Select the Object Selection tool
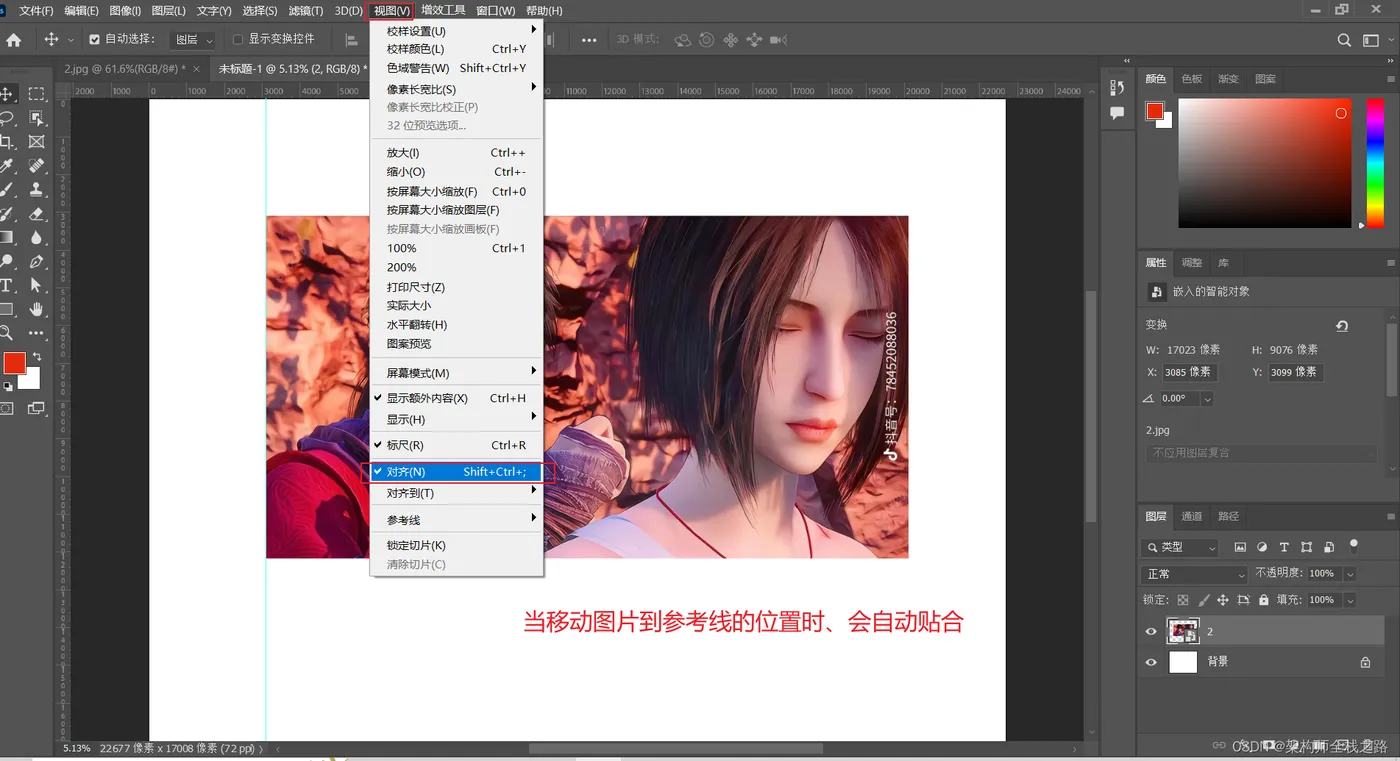The width and height of the screenshot is (1400, 761). (x=37, y=118)
